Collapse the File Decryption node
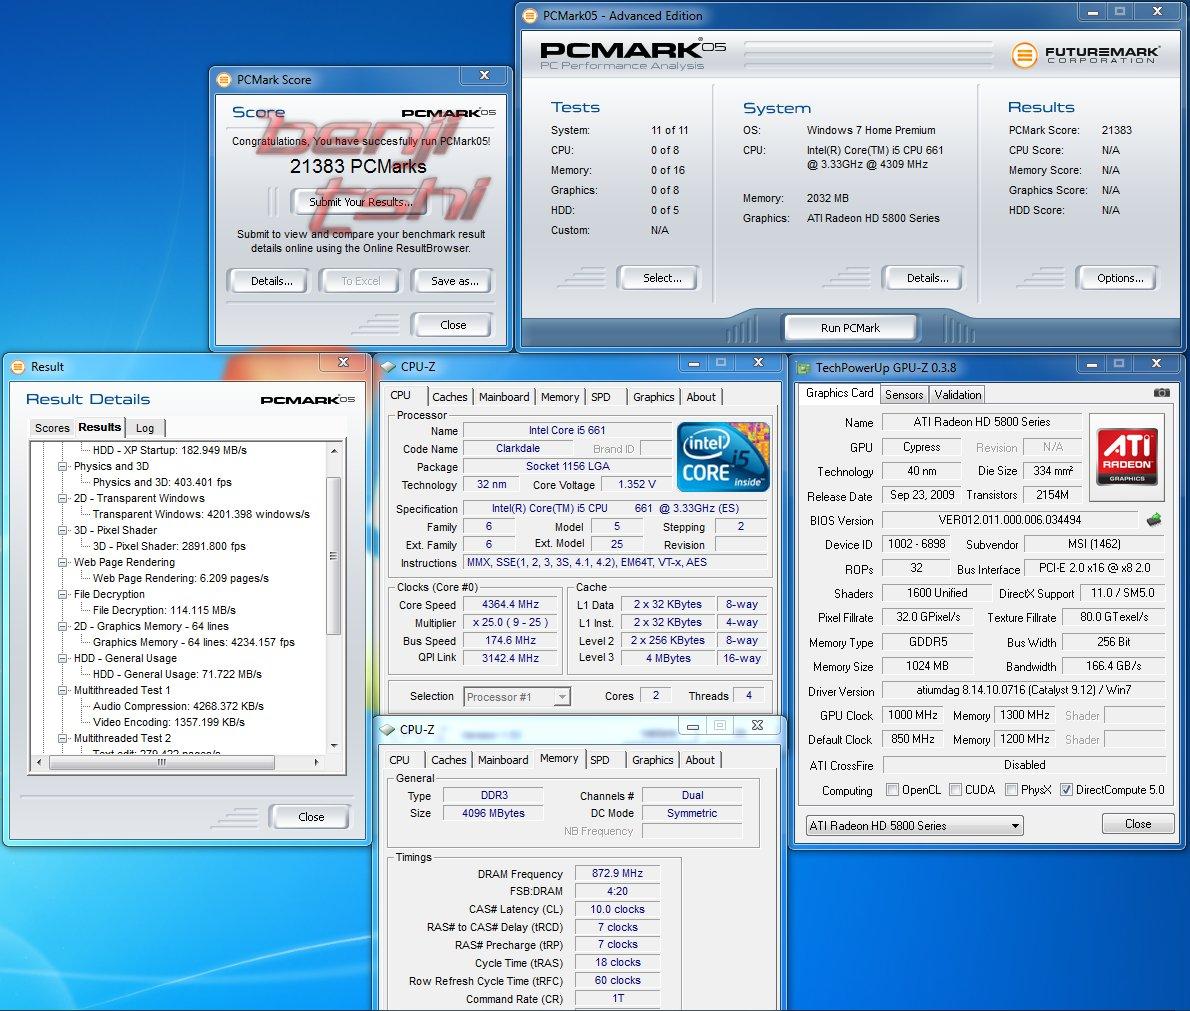 point(63,594)
